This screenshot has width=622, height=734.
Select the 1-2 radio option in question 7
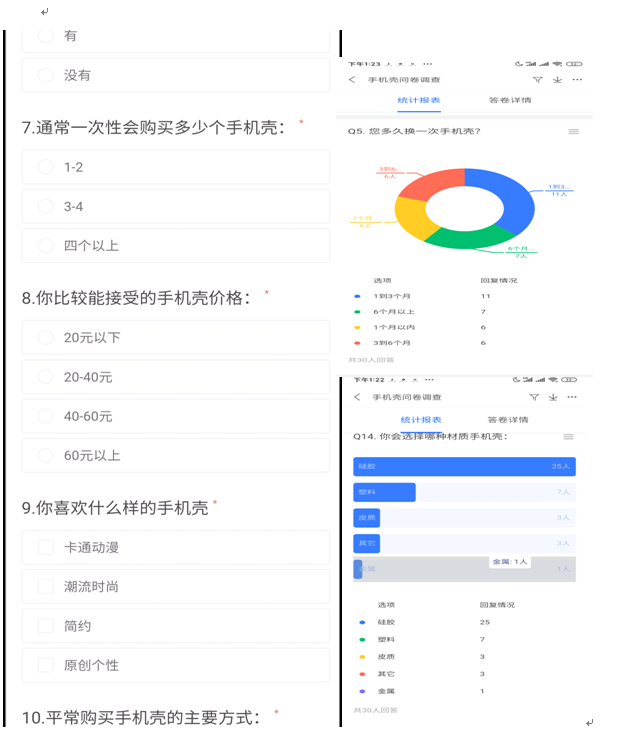46,167
